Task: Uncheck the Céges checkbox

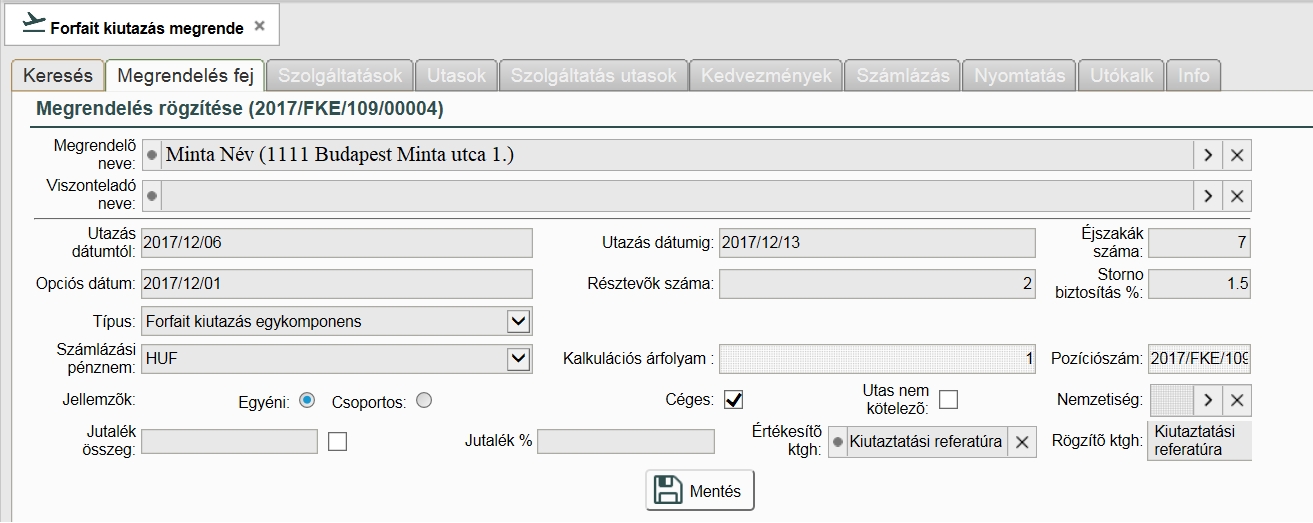Action: tap(734, 400)
